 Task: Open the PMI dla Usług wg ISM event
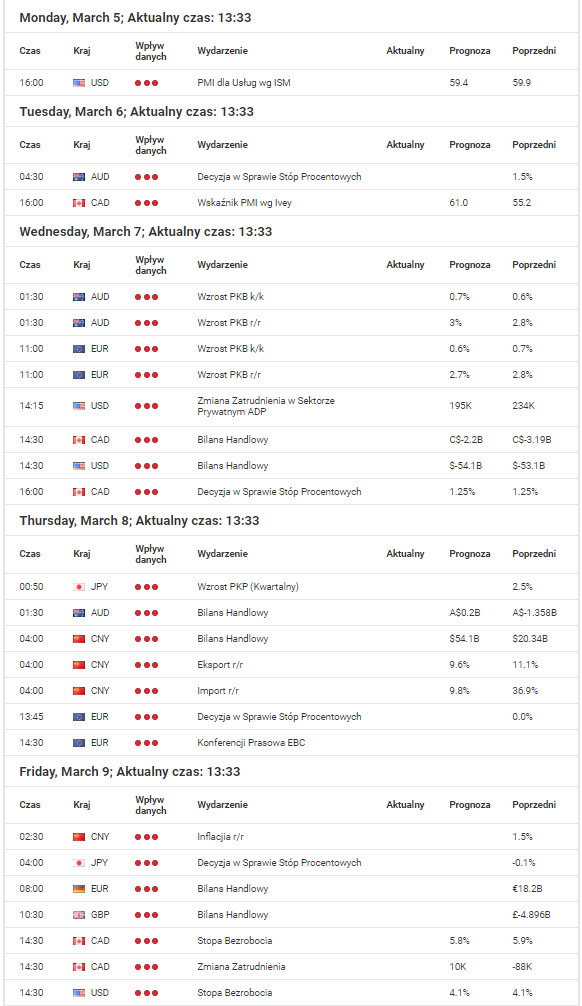pyautogui.click(x=244, y=83)
